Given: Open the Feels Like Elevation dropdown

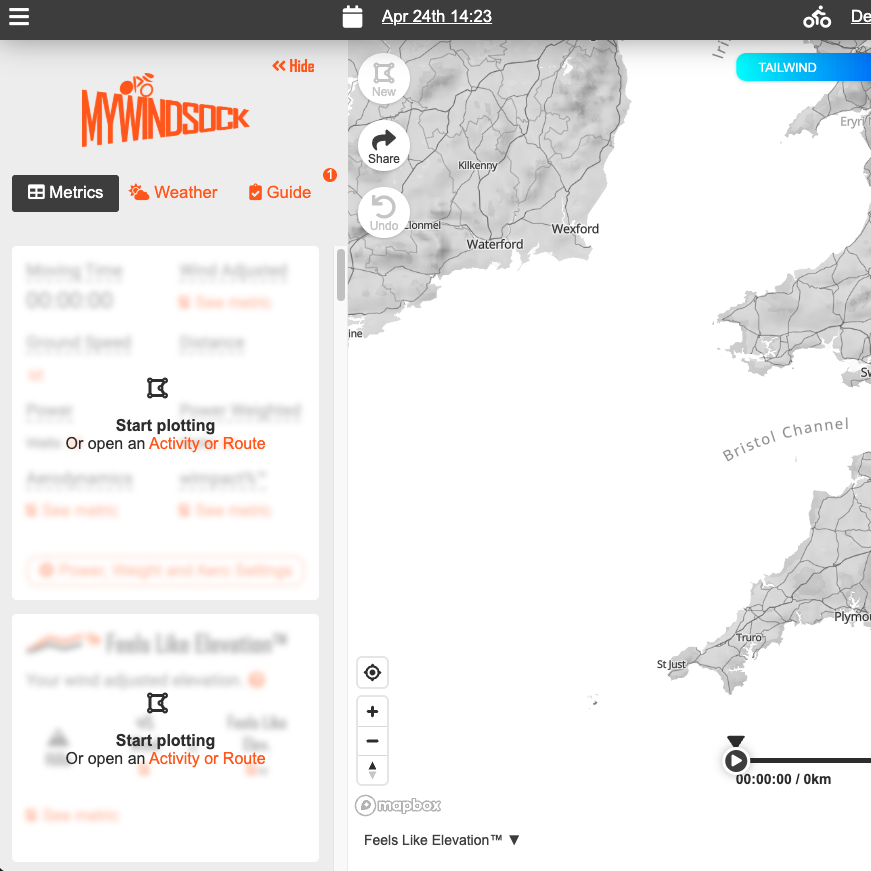Looking at the screenshot, I should coord(441,840).
